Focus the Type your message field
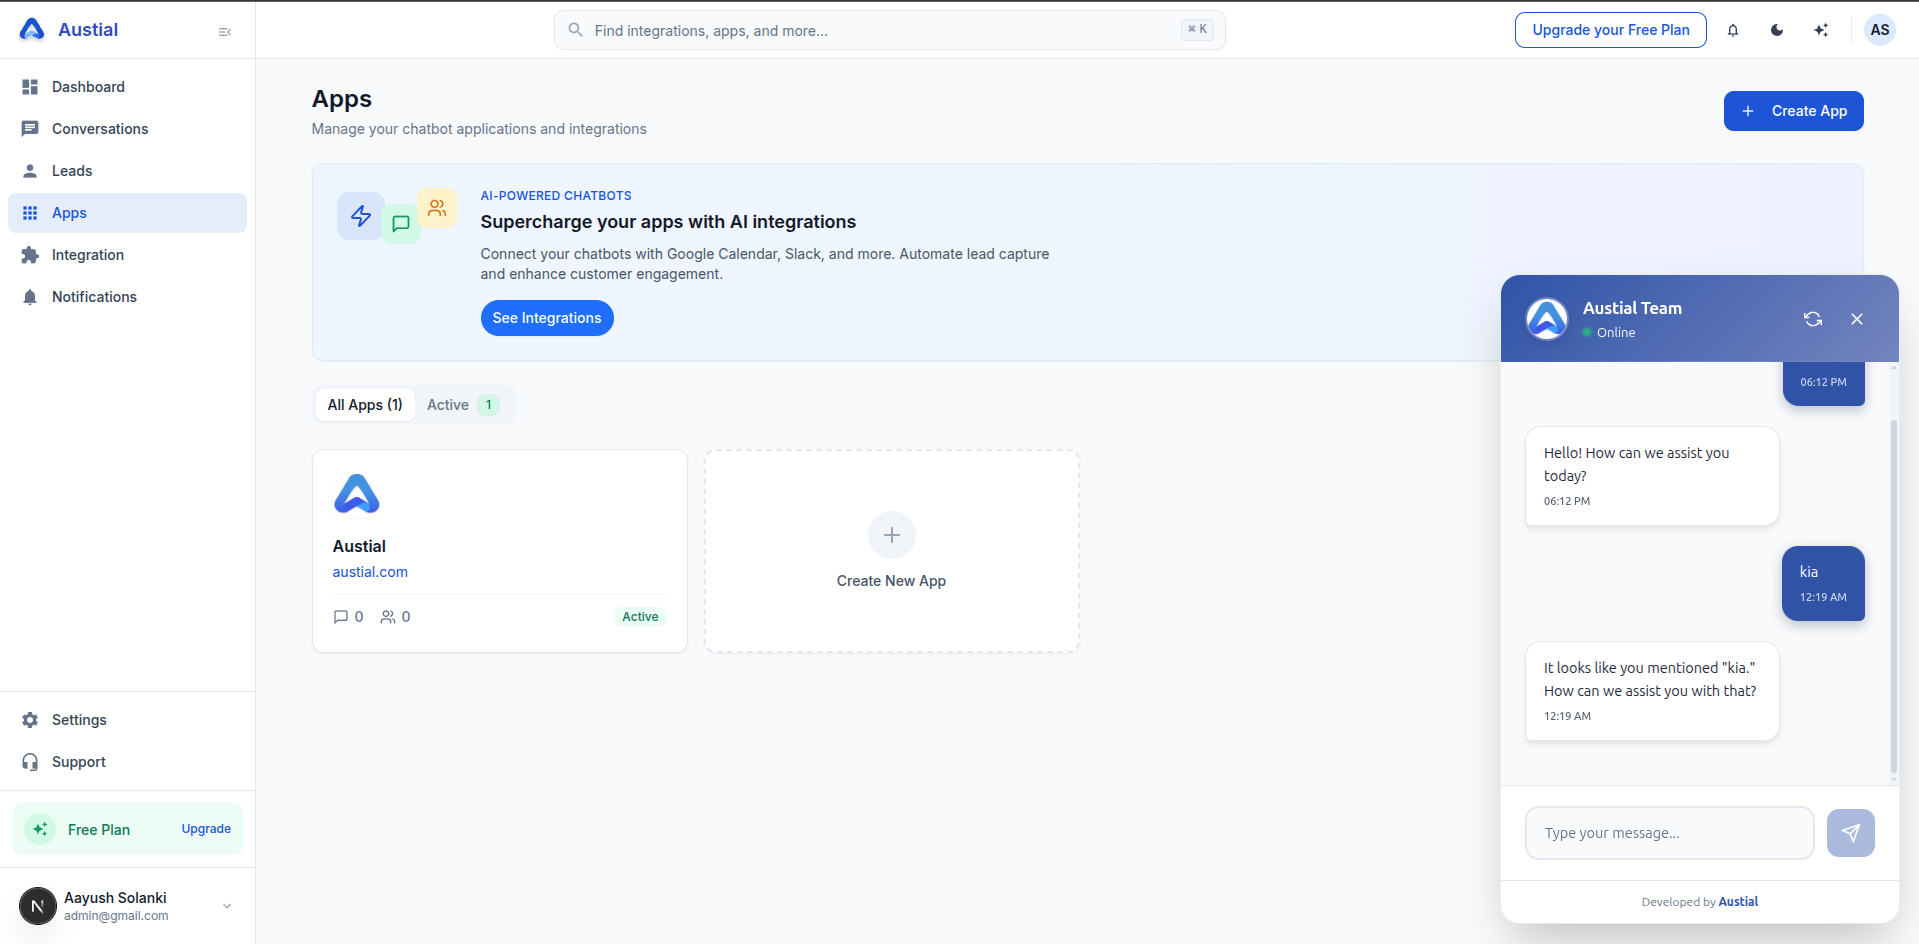Image resolution: width=1919 pixels, height=944 pixels. tap(1669, 833)
